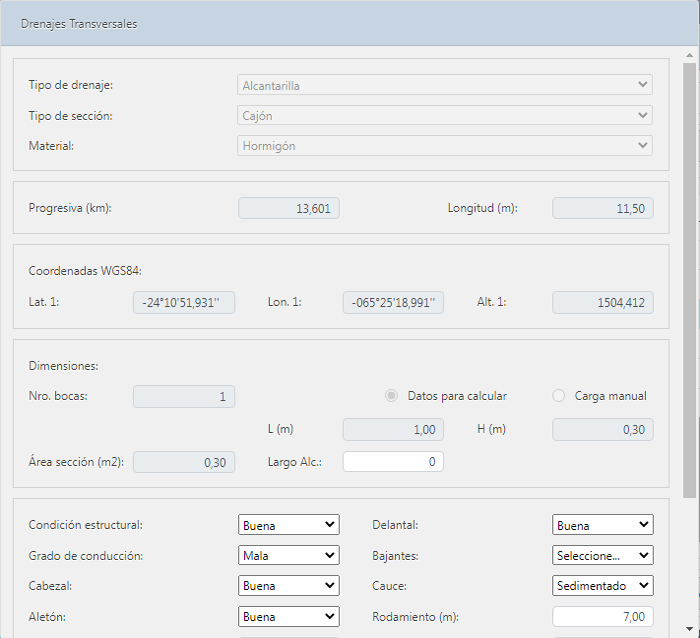This screenshot has width=700, height=638.
Task: Select 'Datos para calcular' radio button
Action: (x=391, y=396)
